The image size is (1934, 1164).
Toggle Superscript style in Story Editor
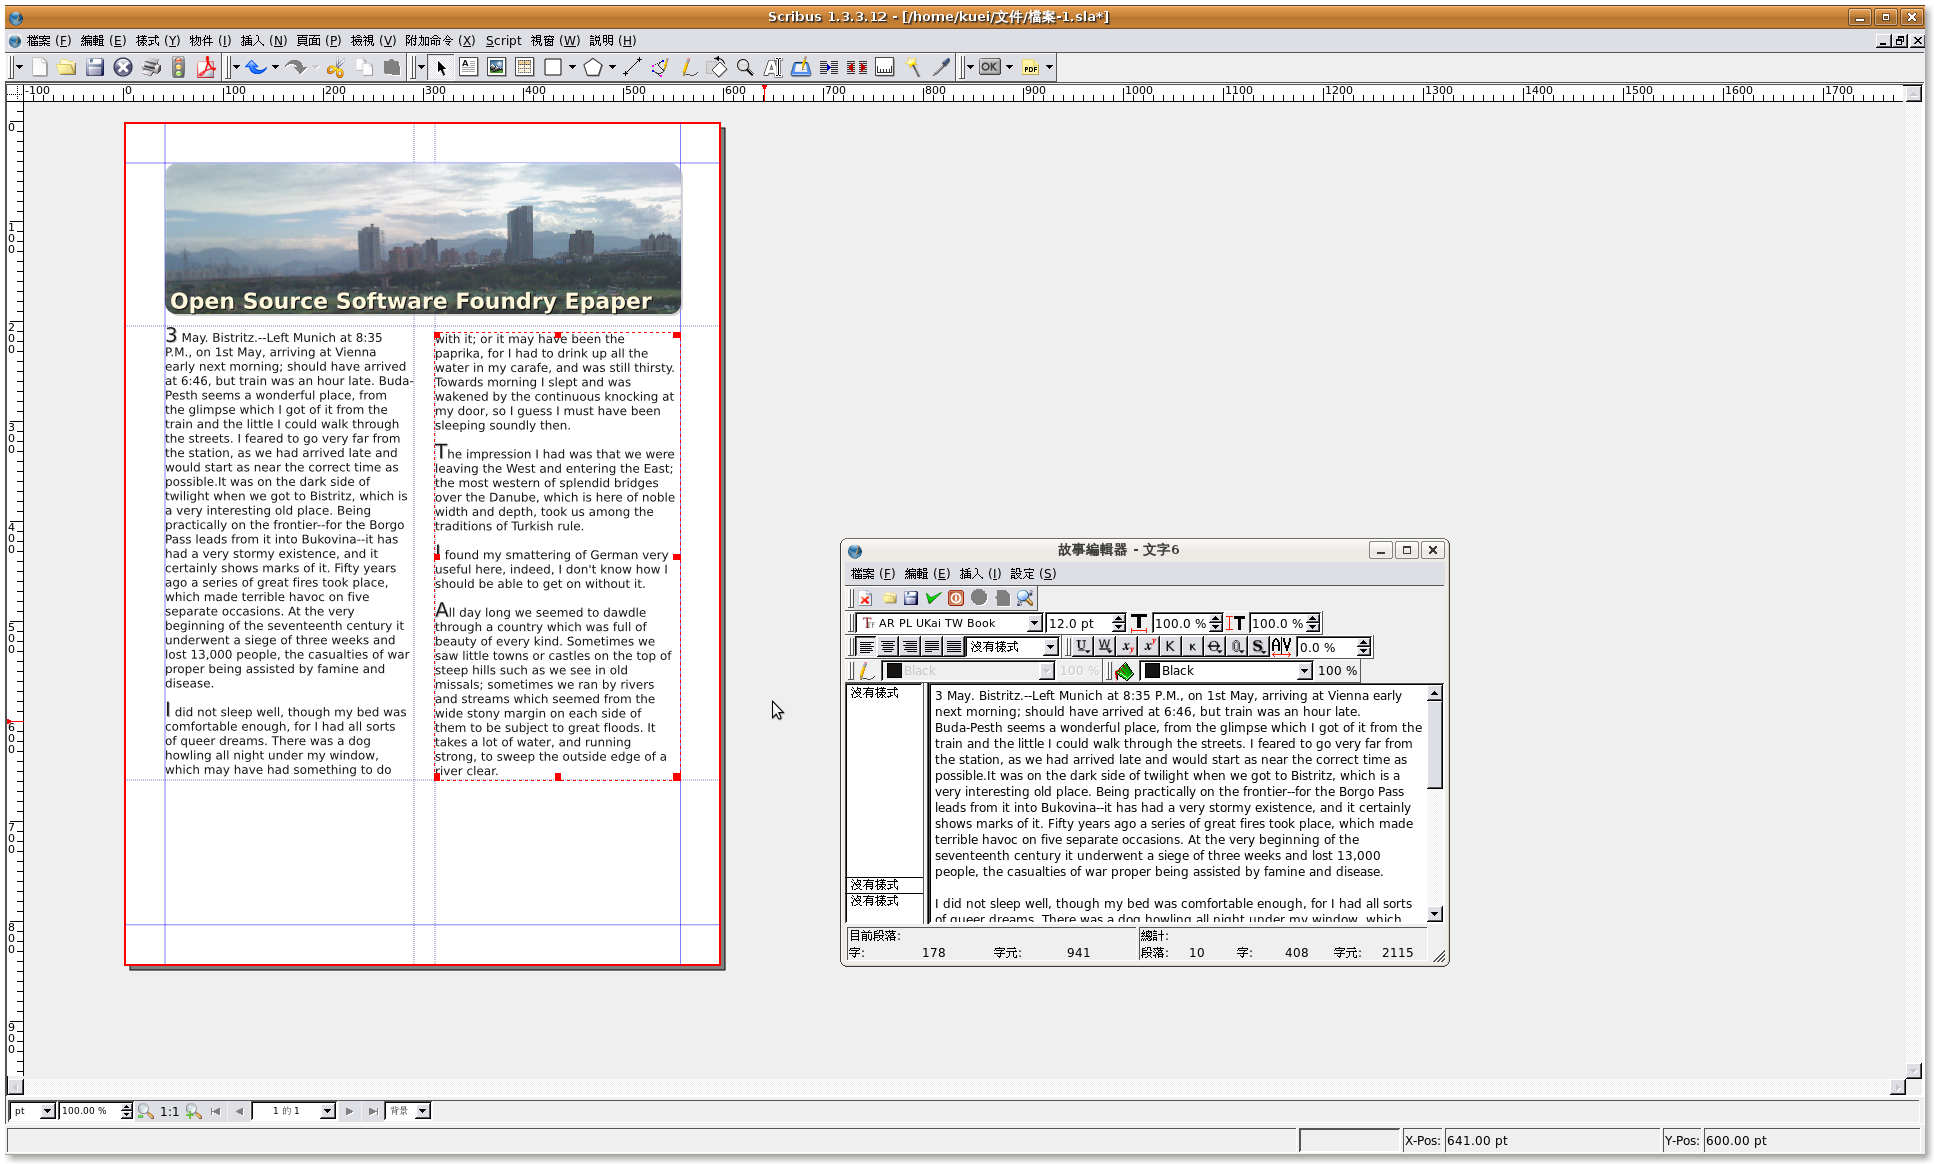[x=1149, y=647]
